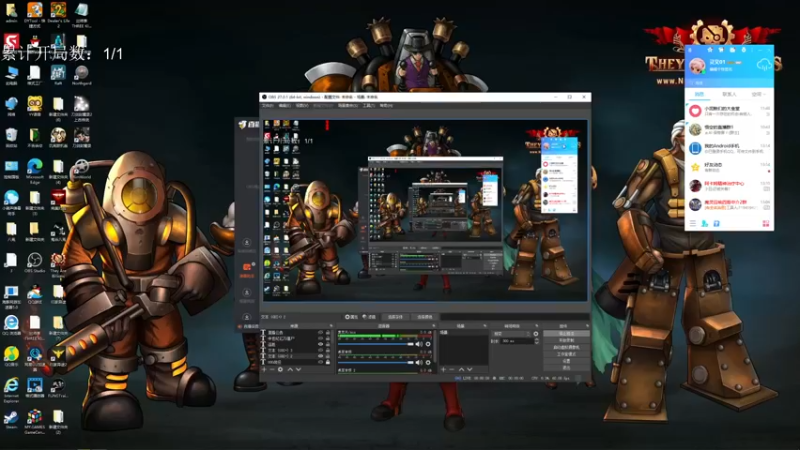Screen dimensions: 800x450
Task: Open the Steam desktop icon
Action: 11,420
